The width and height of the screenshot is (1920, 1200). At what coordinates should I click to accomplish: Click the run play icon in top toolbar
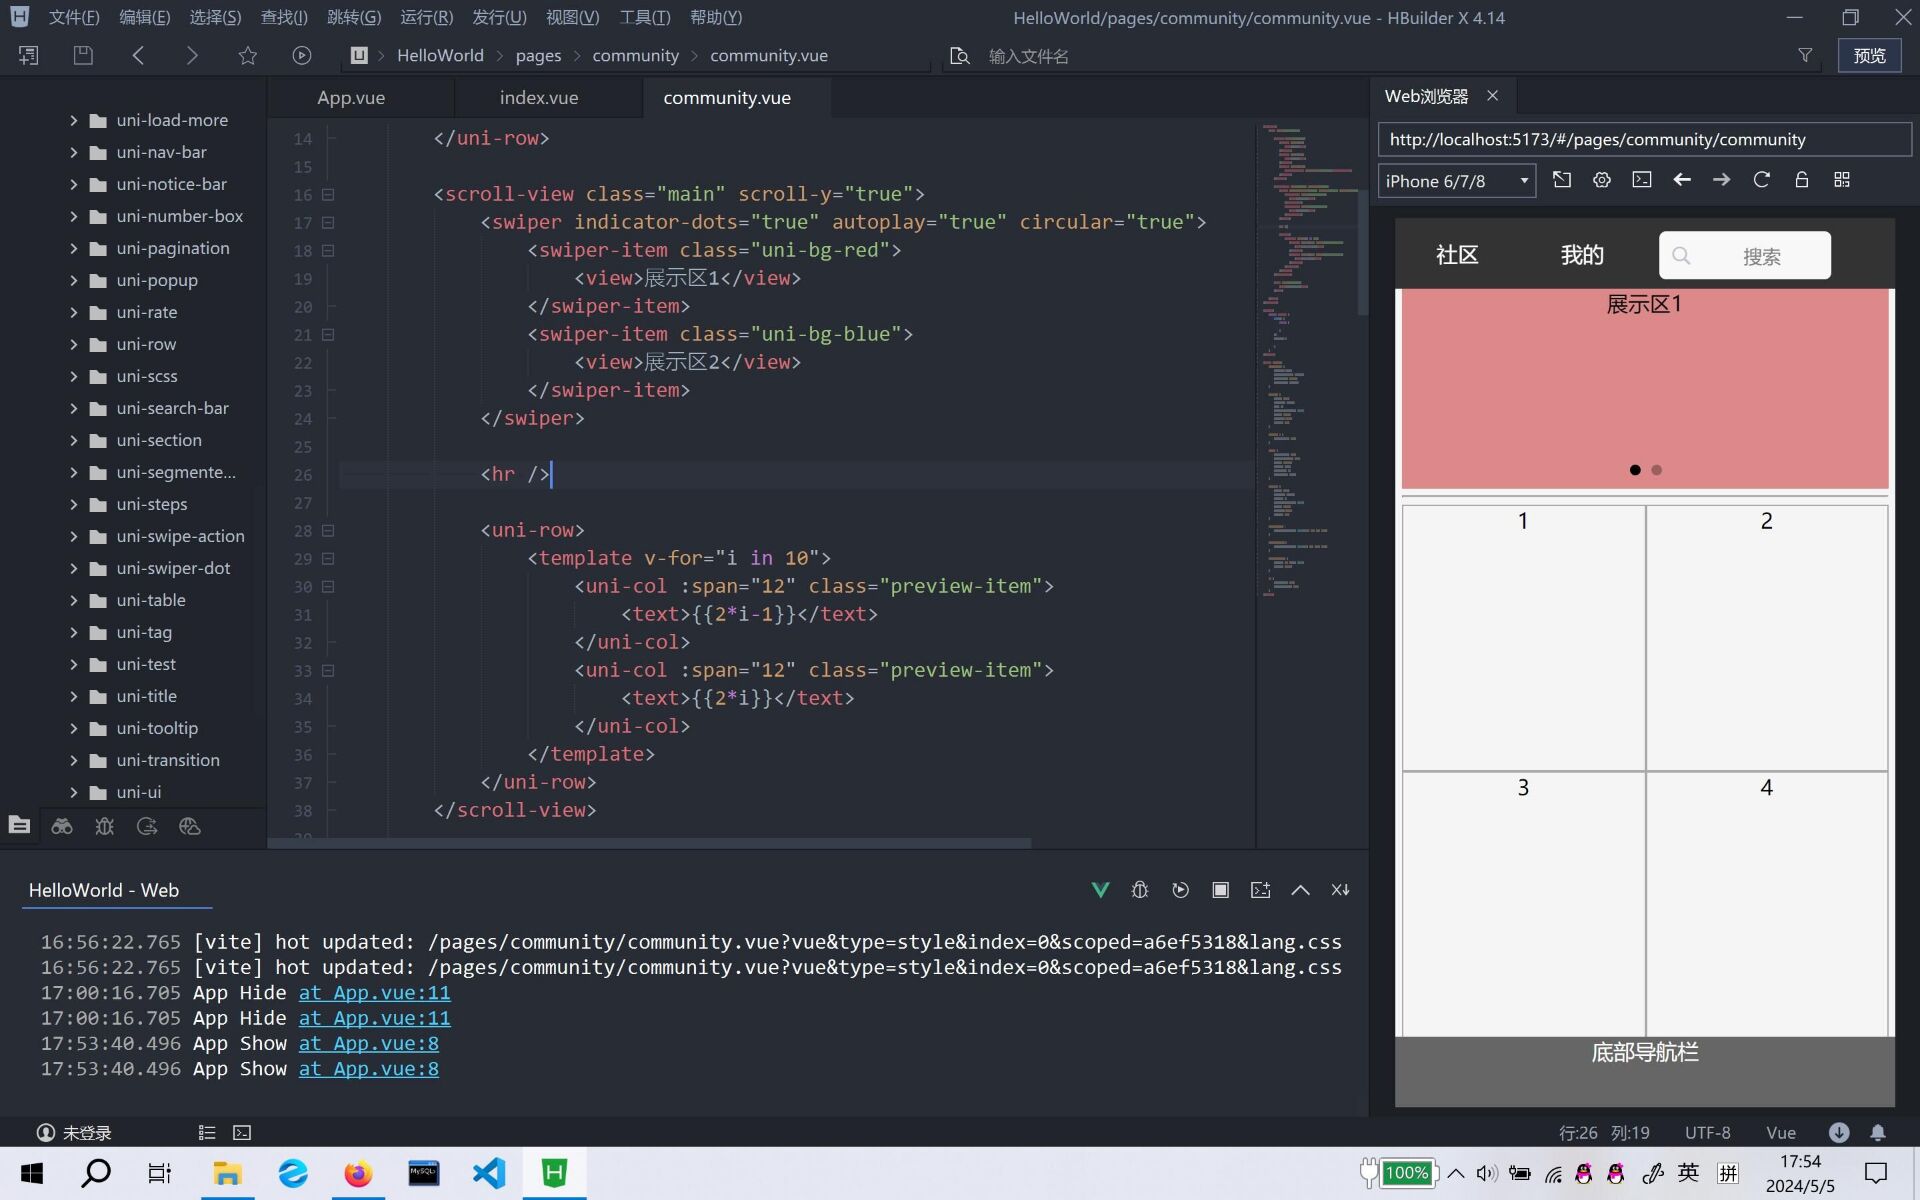tap(301, 56)
